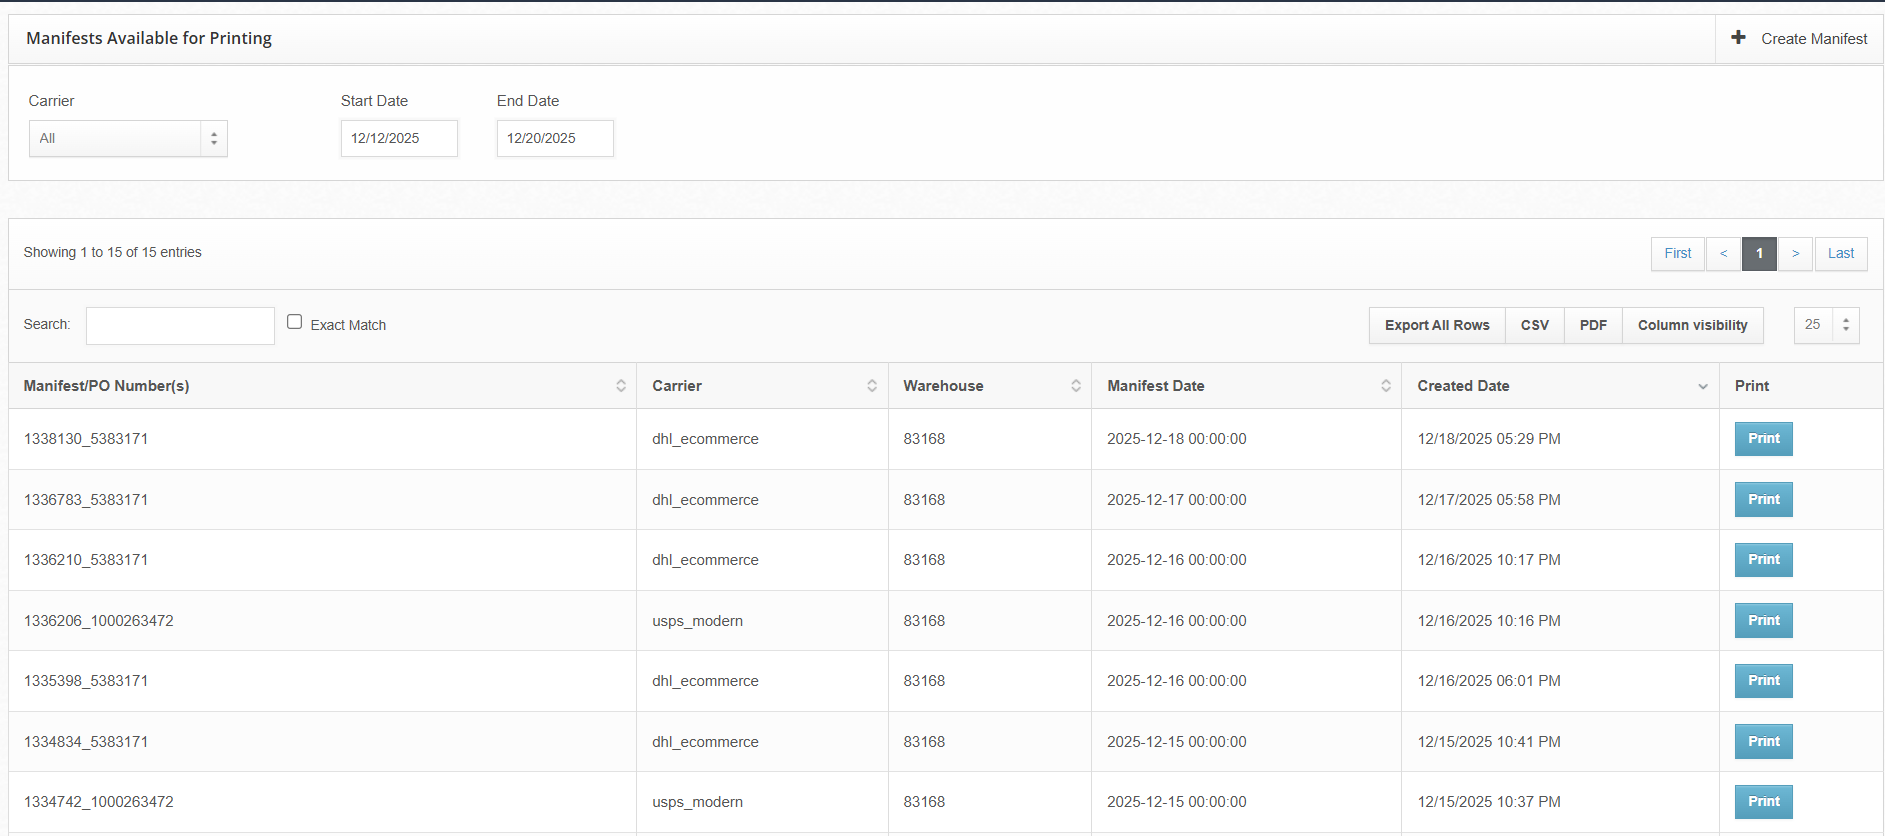This screenshot has width=1885, height=836.
Task: Sort table by Warehouse column arrows
Action: pyautogui.click(x=1076, y=386)
